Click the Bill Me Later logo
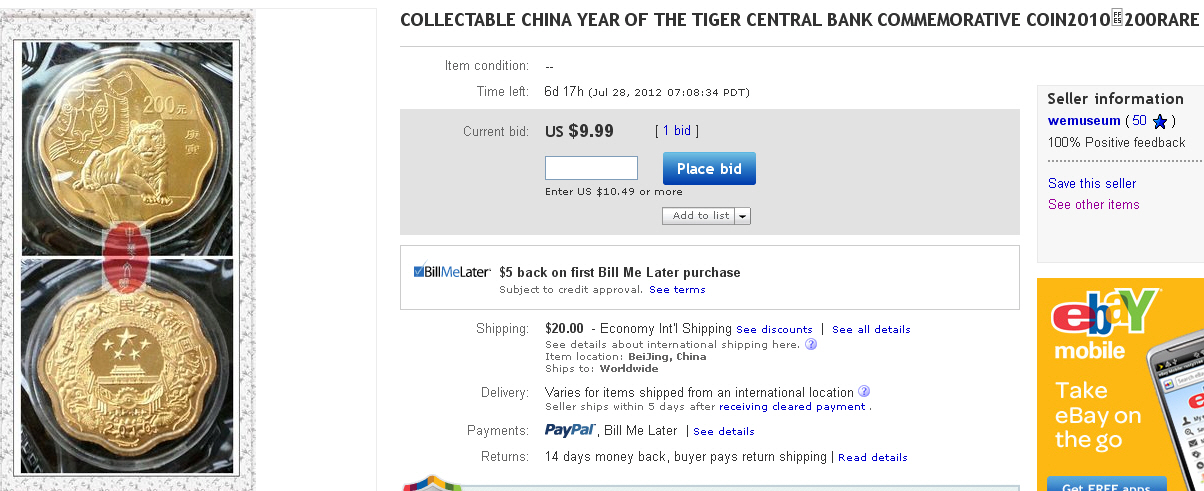The width and height of the screenshot is (1204, 491). point(451,271)
